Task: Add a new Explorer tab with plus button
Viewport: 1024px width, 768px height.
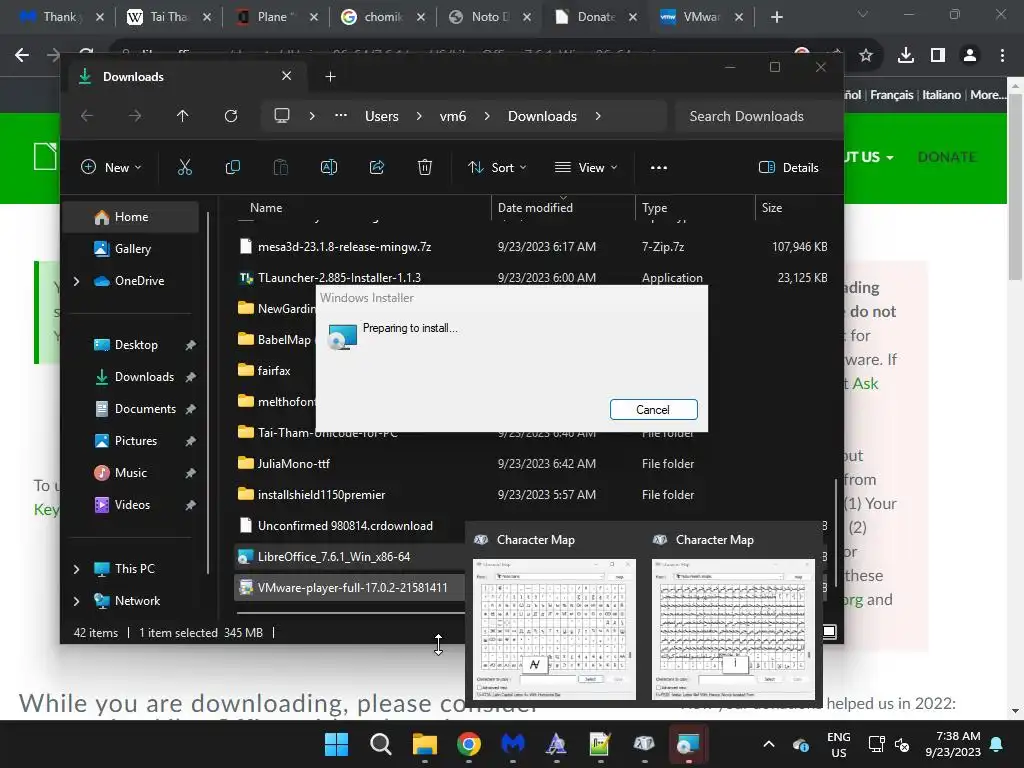Action: pos(330,77)
